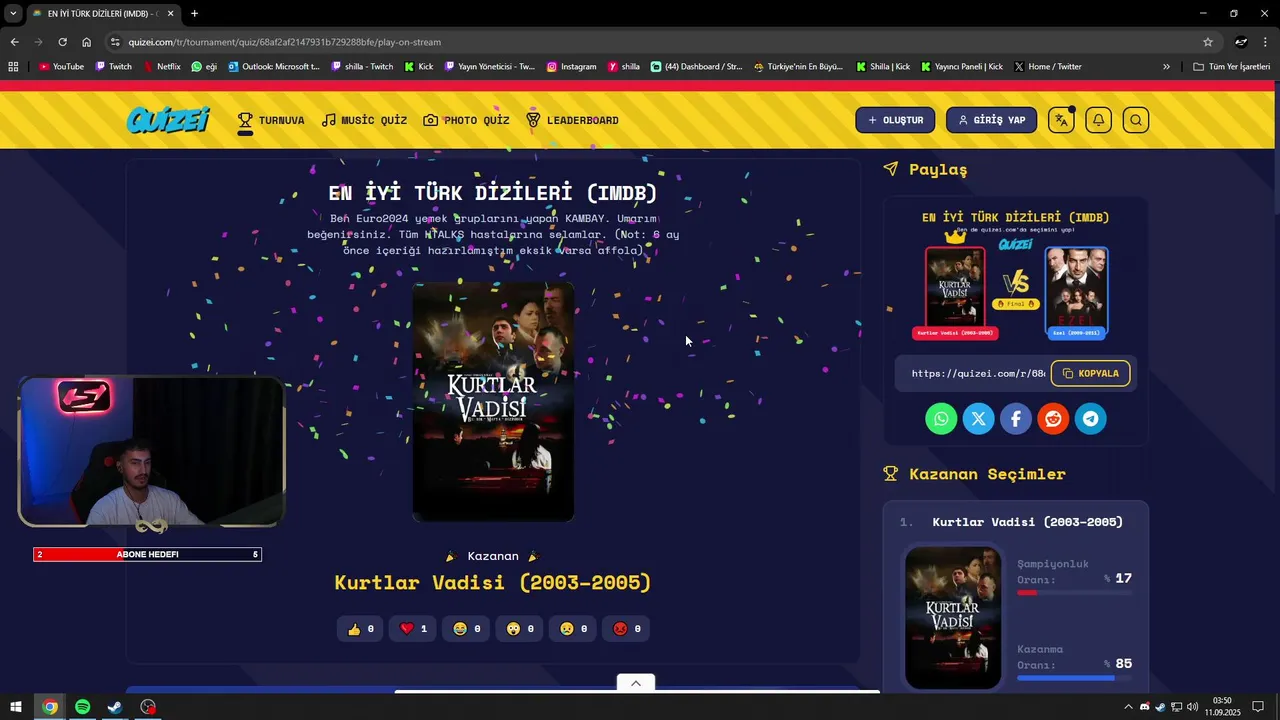Screen dimensions: 1280x720
Task: Open the notifications bell
Action: click(1098, 120)
